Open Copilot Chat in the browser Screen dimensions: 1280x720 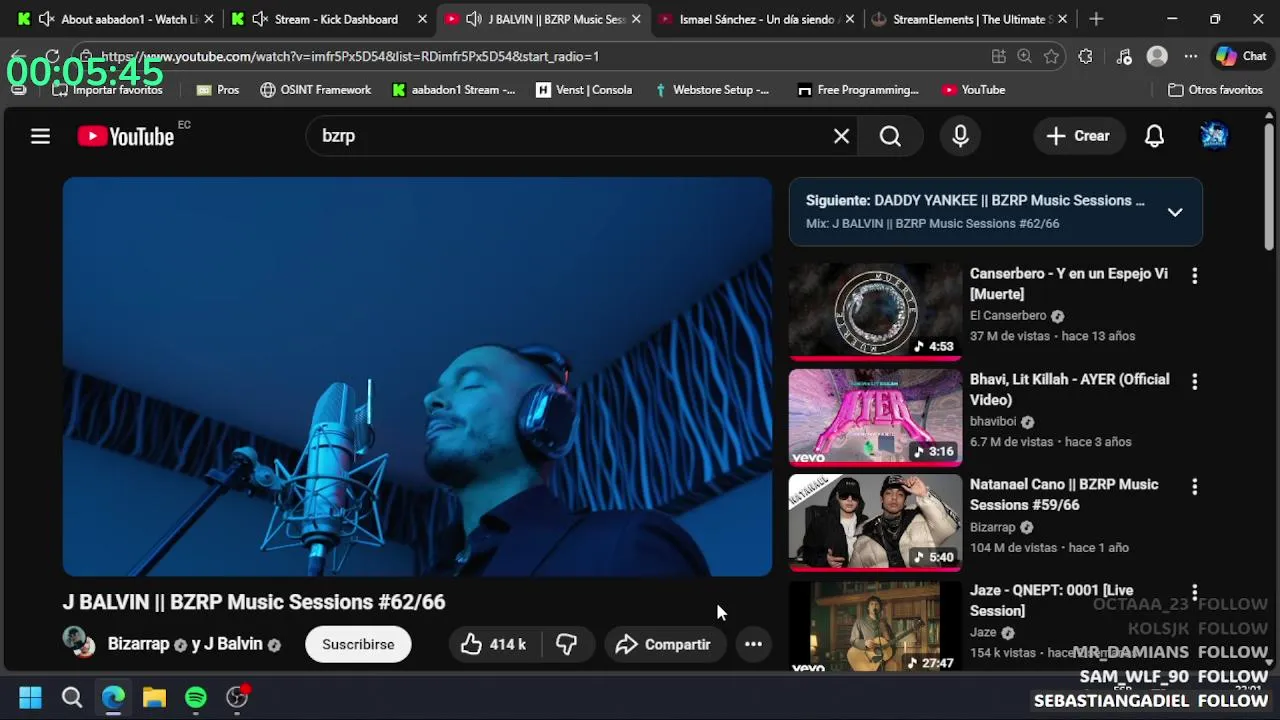1241,56
